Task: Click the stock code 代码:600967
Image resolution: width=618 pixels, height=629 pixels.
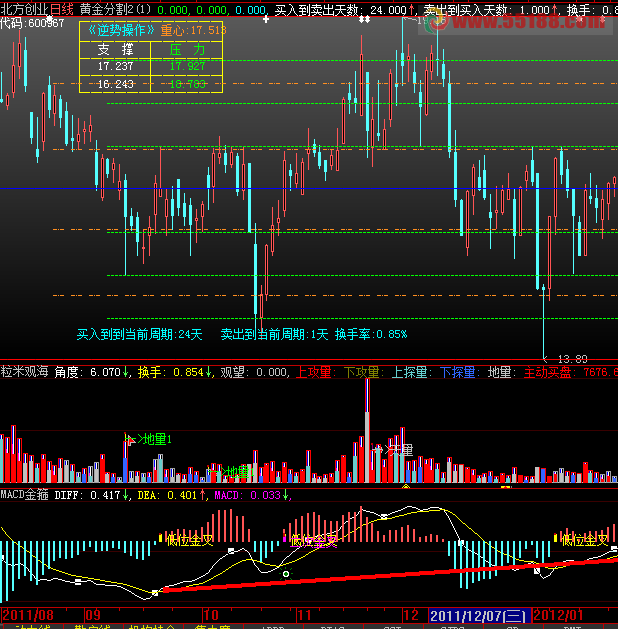Action: 32,24
